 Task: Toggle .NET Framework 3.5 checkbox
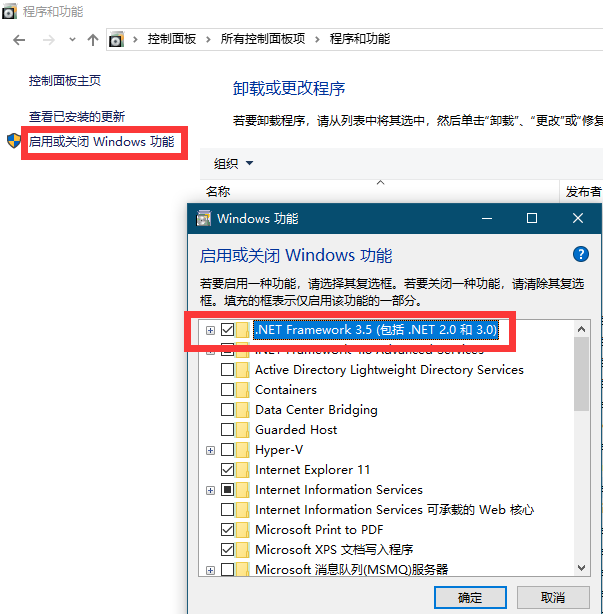pos(227,330)
